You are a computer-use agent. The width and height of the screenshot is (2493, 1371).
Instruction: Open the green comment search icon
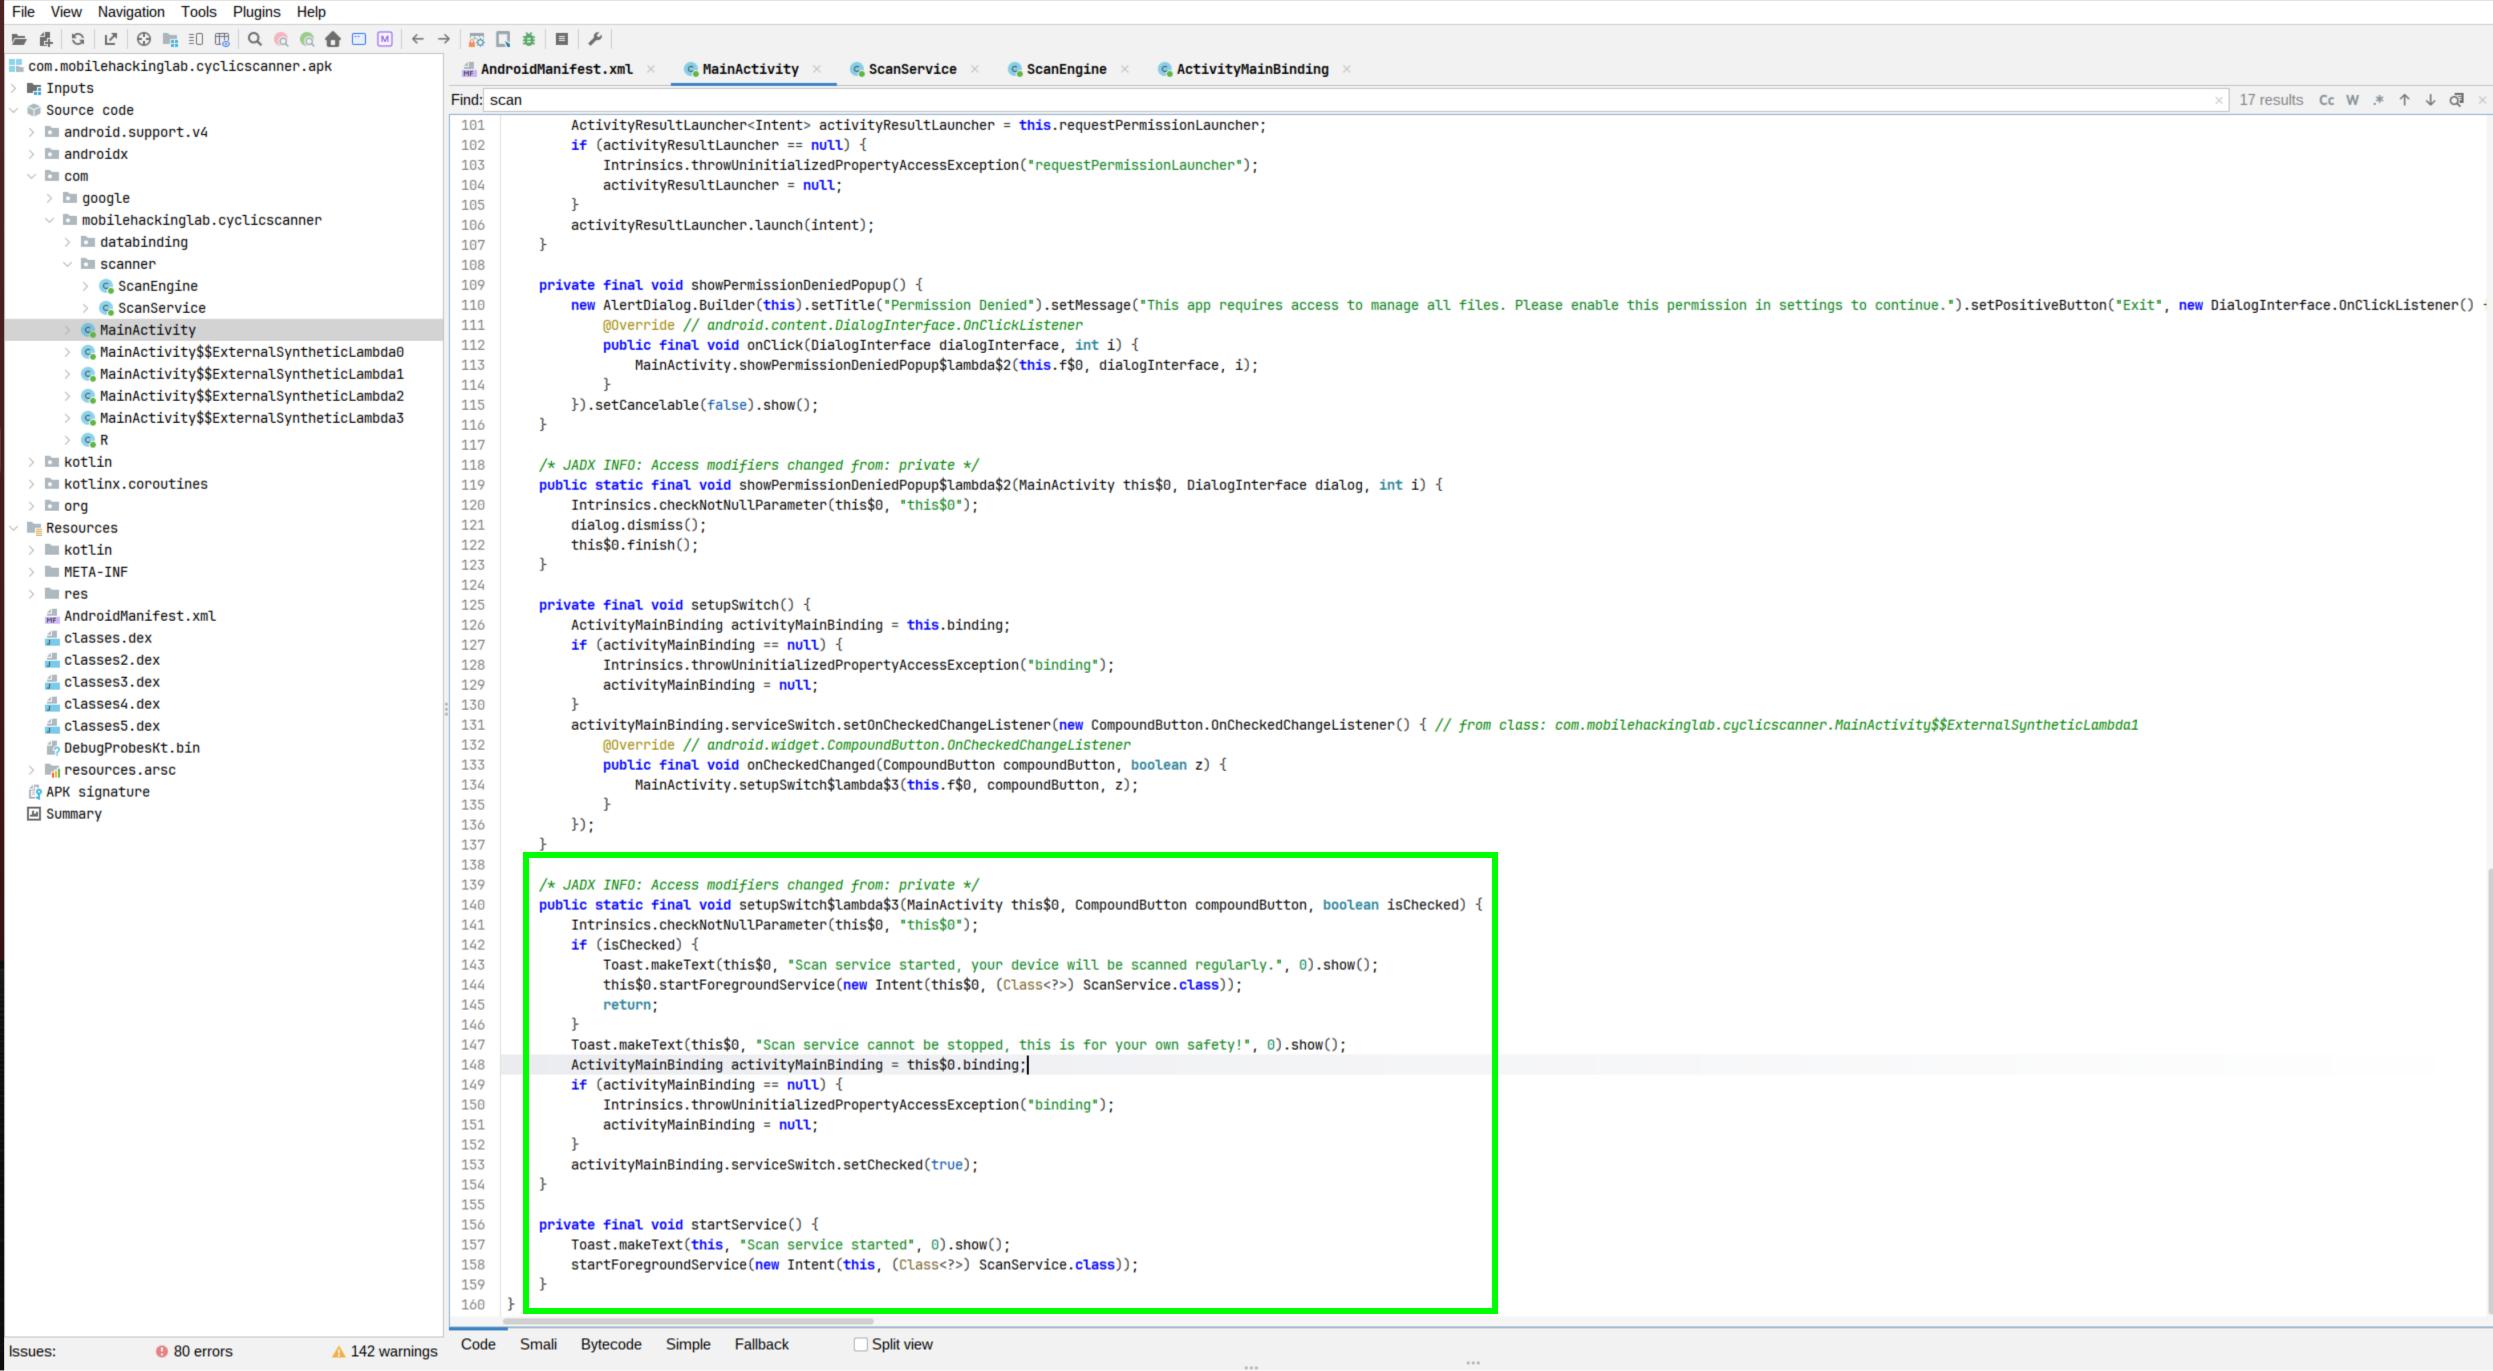pyautogui.click(x=307, y=39)
